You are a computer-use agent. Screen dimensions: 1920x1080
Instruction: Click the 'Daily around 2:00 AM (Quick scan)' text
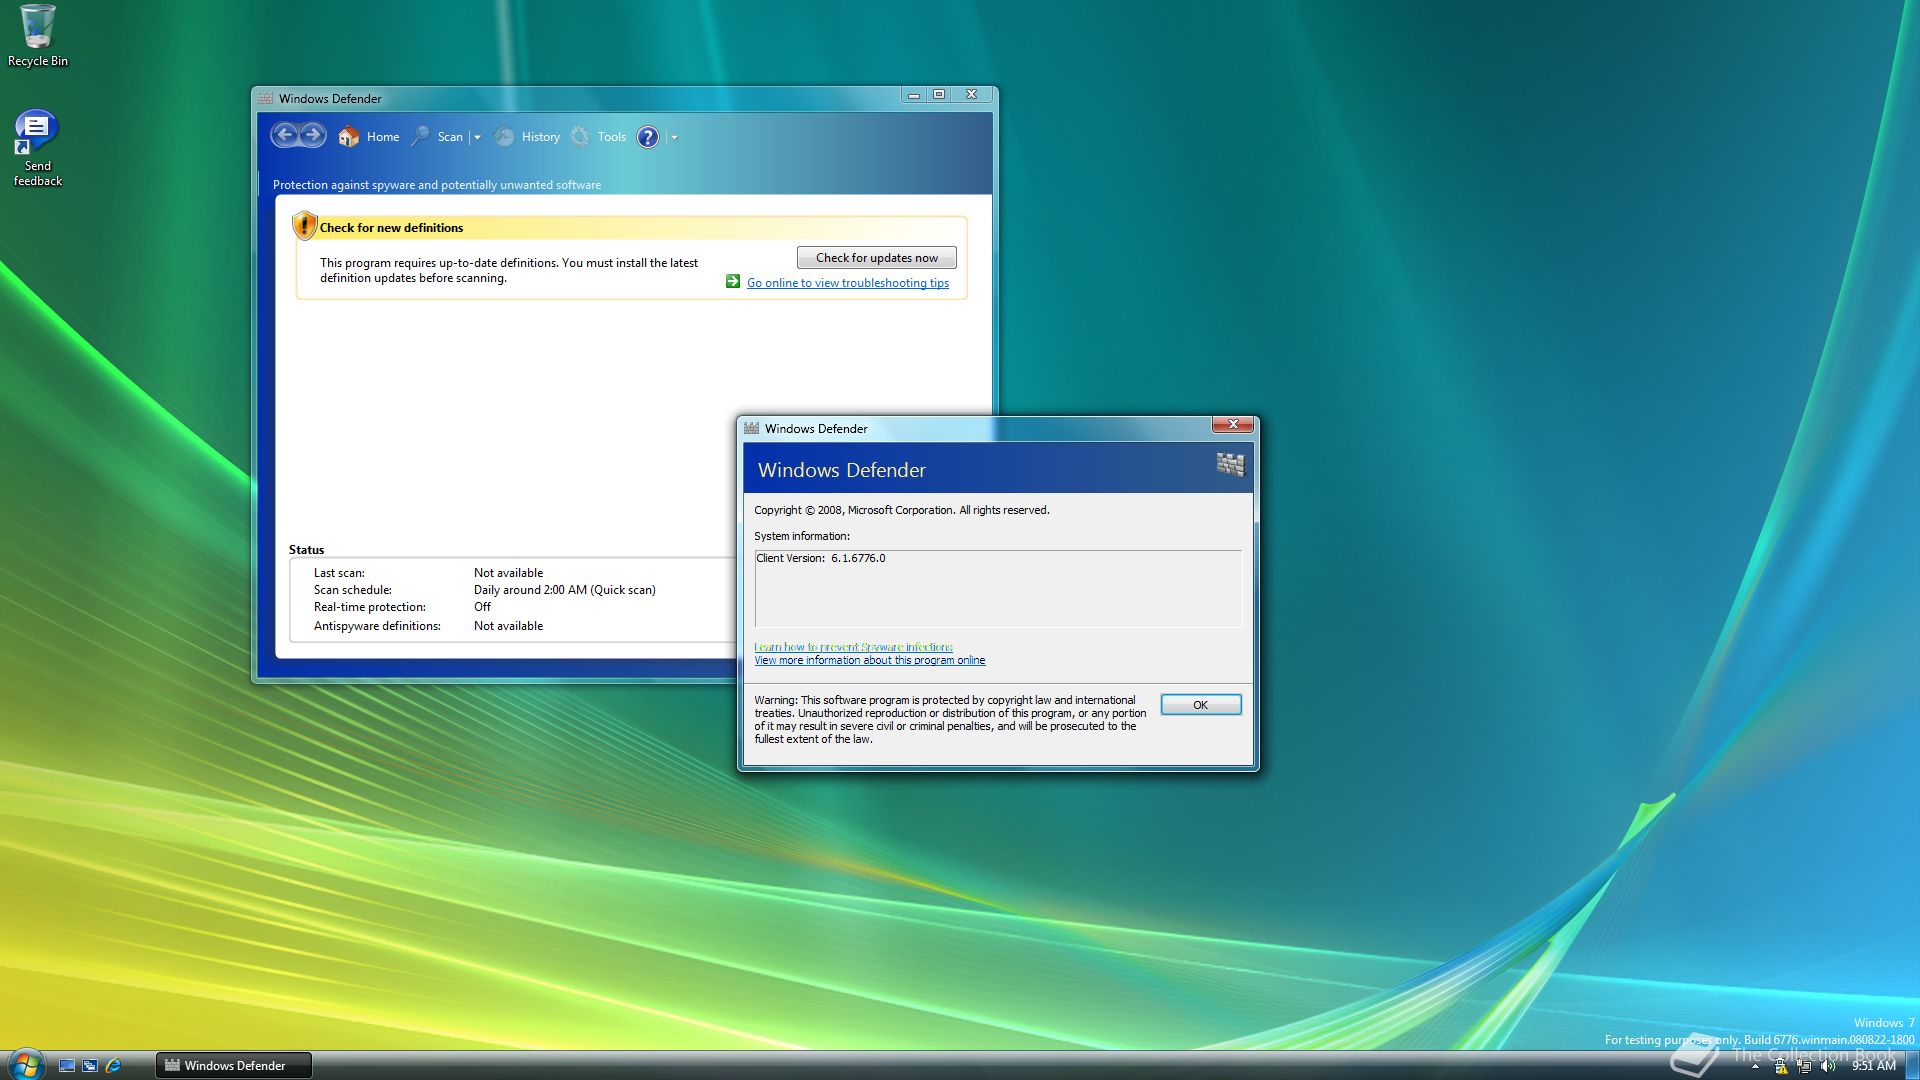[x=565, y=590]
